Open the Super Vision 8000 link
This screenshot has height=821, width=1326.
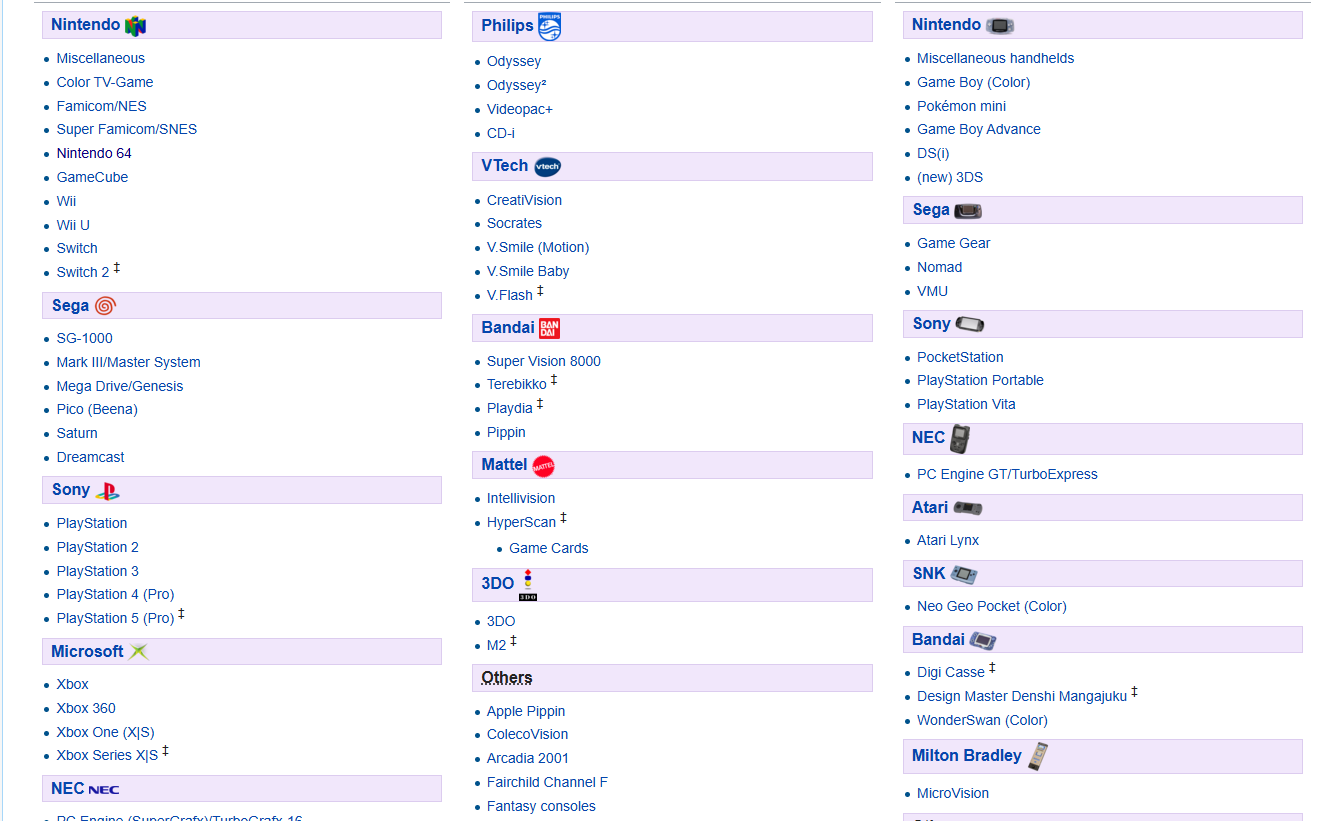tap(544, 361)
